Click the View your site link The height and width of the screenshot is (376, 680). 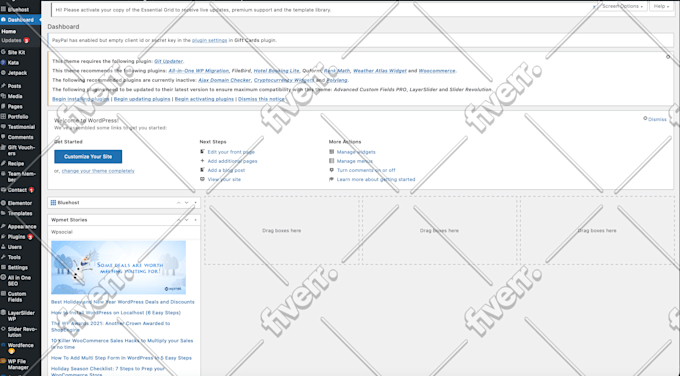tap(224, 179)
